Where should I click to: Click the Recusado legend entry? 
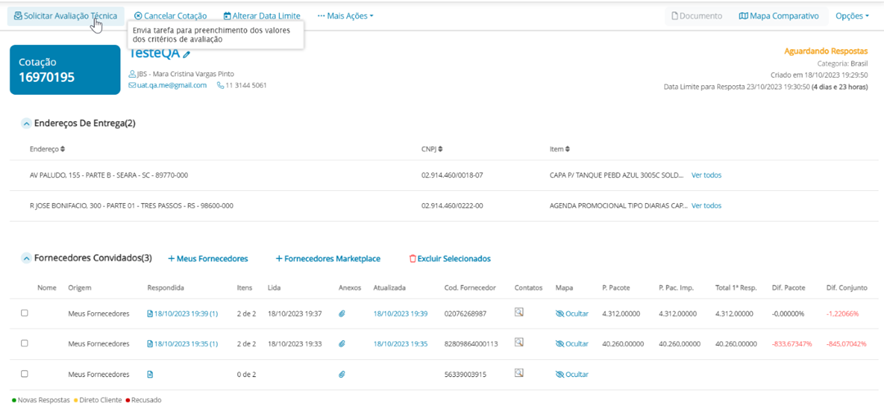tap(144, 400)
